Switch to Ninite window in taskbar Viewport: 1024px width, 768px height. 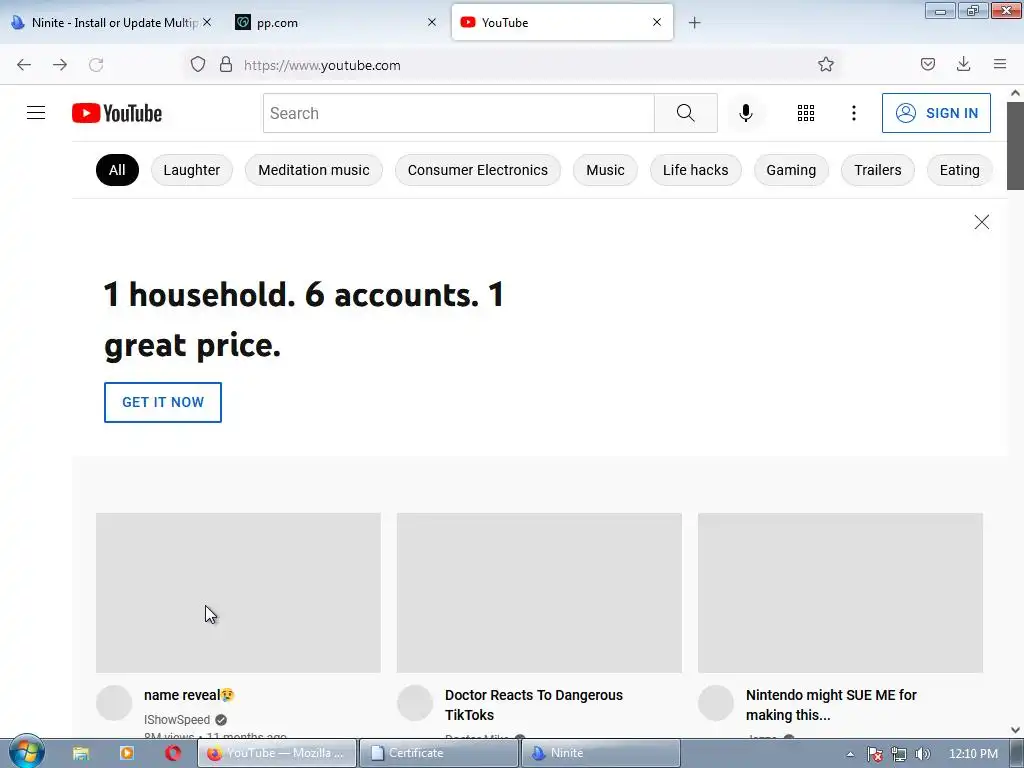tap(600, 753)
